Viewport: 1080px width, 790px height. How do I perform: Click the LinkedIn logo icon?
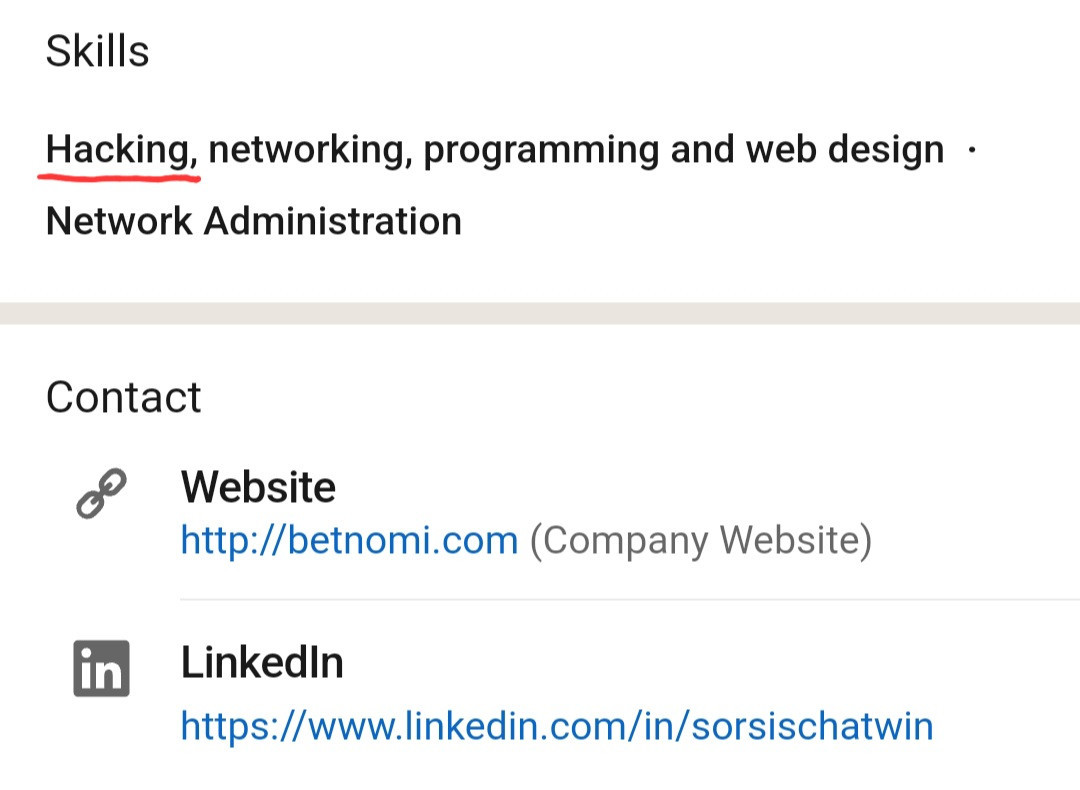pos(101,668)
